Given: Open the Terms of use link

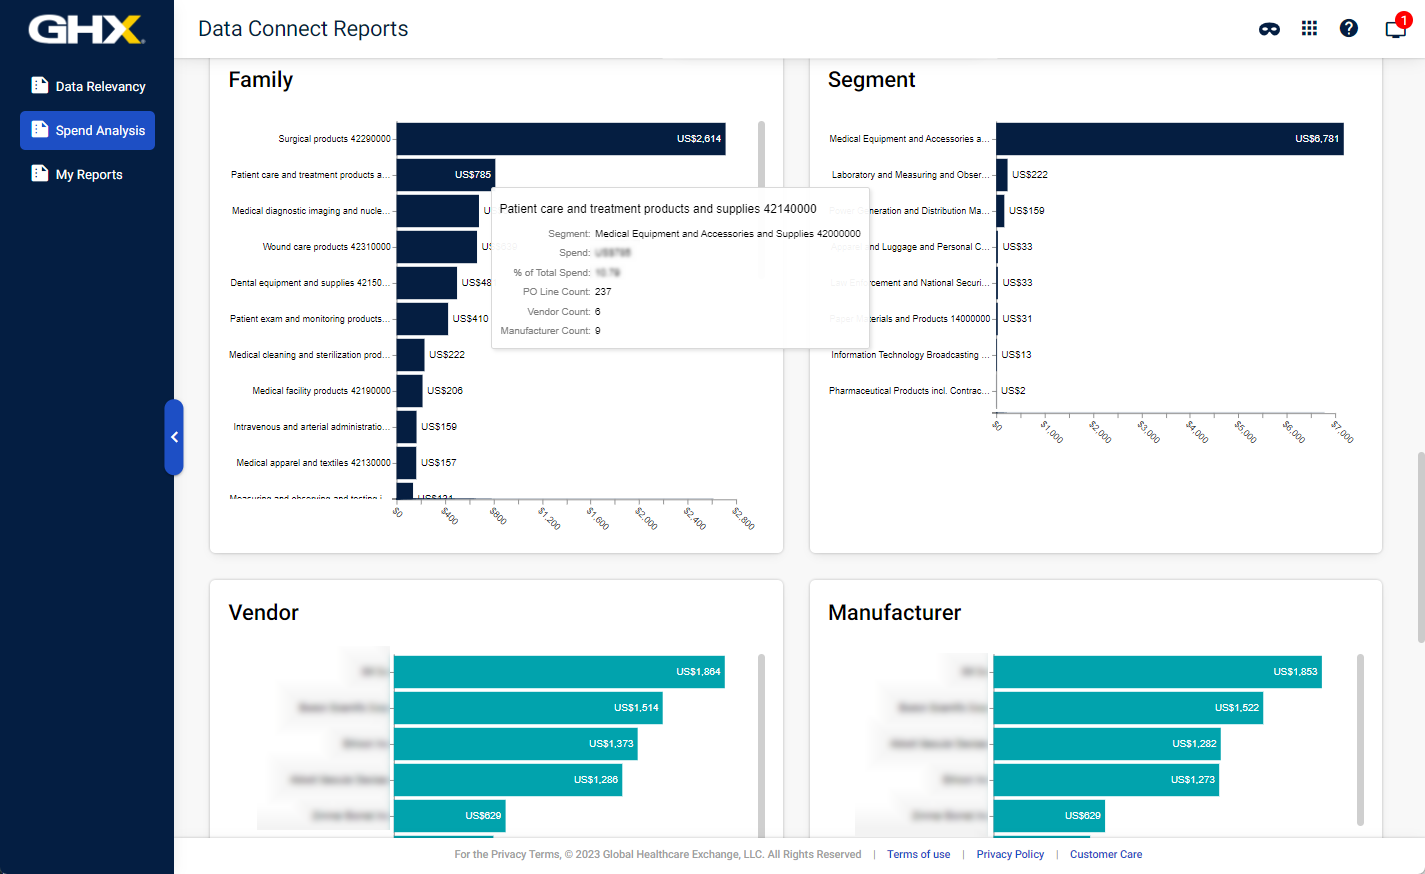Looking at the screenshot, I should click(x=918, y=854).
